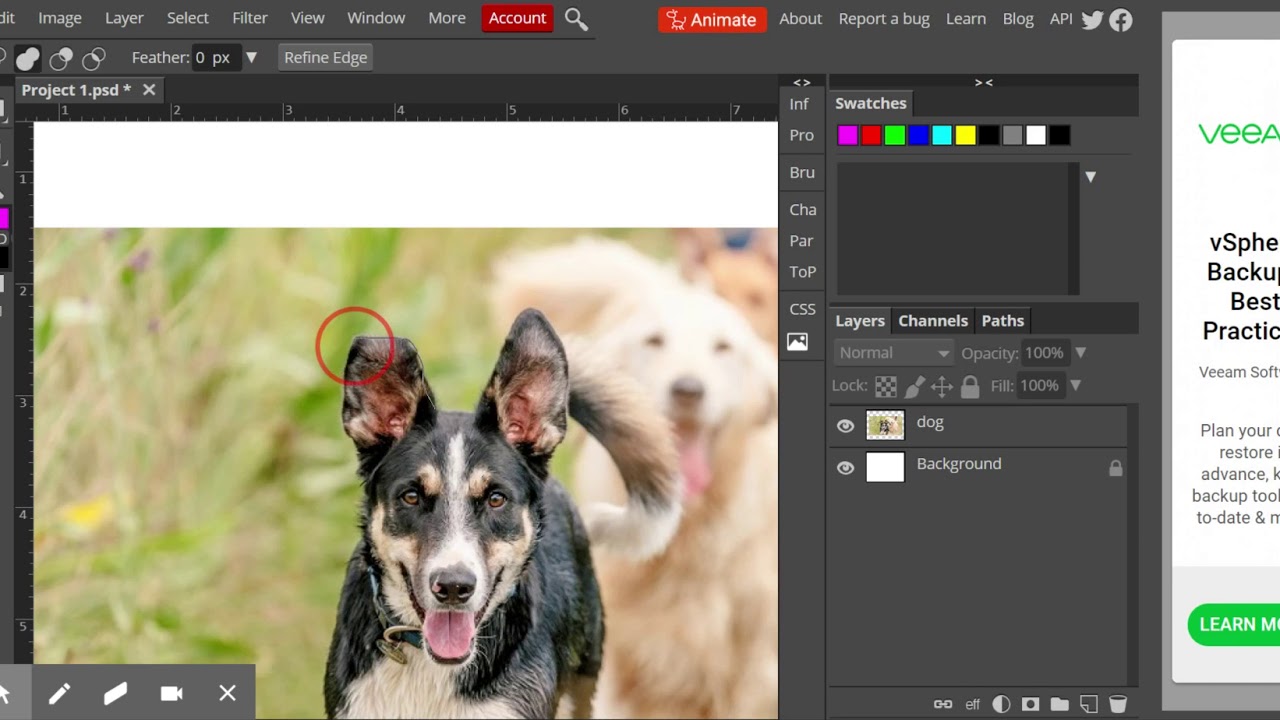Click the Refine Edge button
1280x720 pixels.
click(x=326, y=58)
